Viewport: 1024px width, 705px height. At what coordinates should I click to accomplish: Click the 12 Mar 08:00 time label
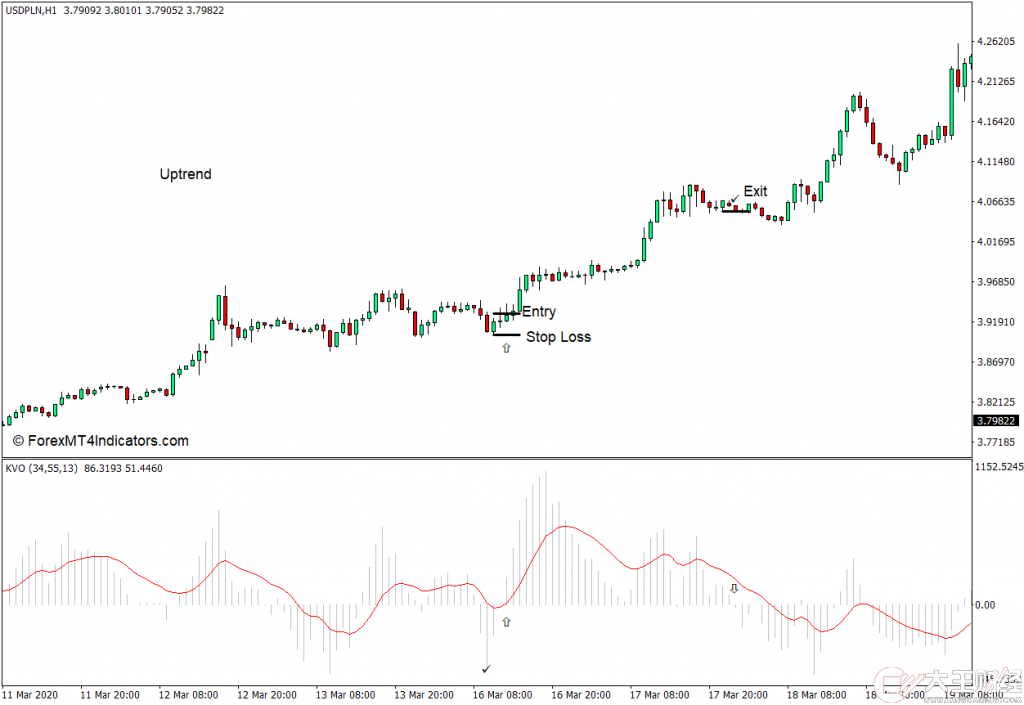[x=188, y=695]
